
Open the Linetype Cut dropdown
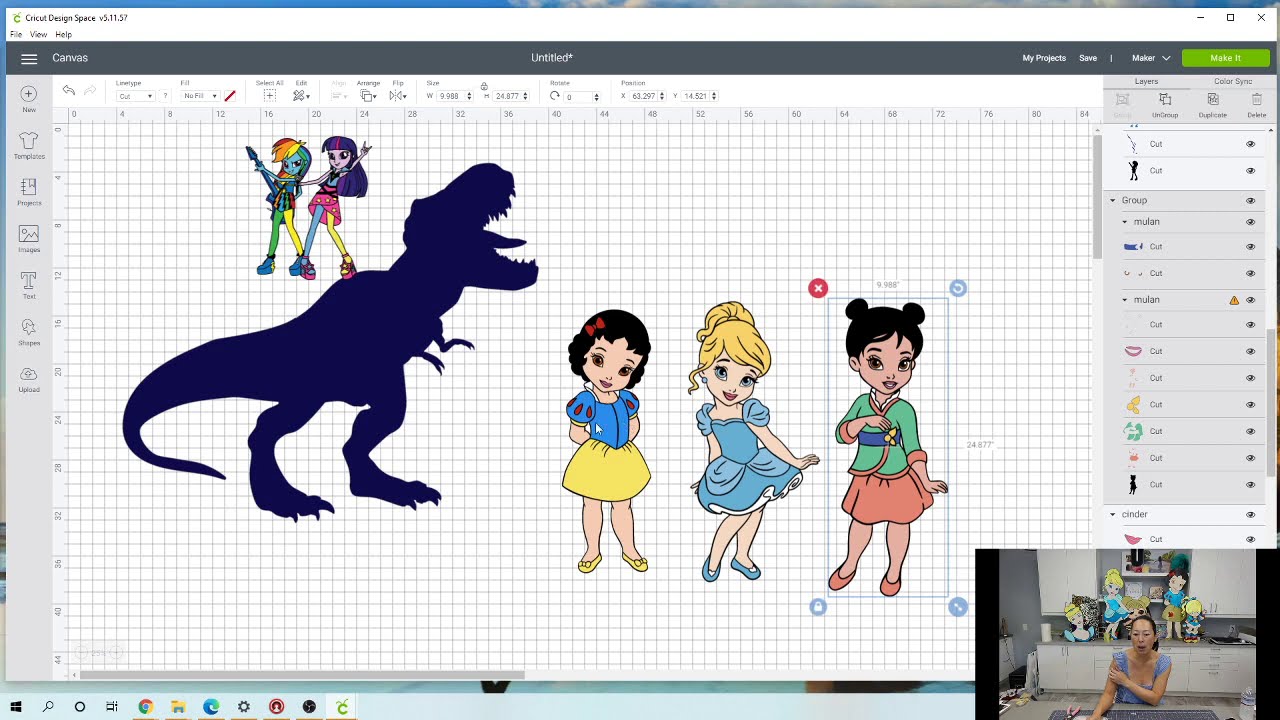point(135,96)
